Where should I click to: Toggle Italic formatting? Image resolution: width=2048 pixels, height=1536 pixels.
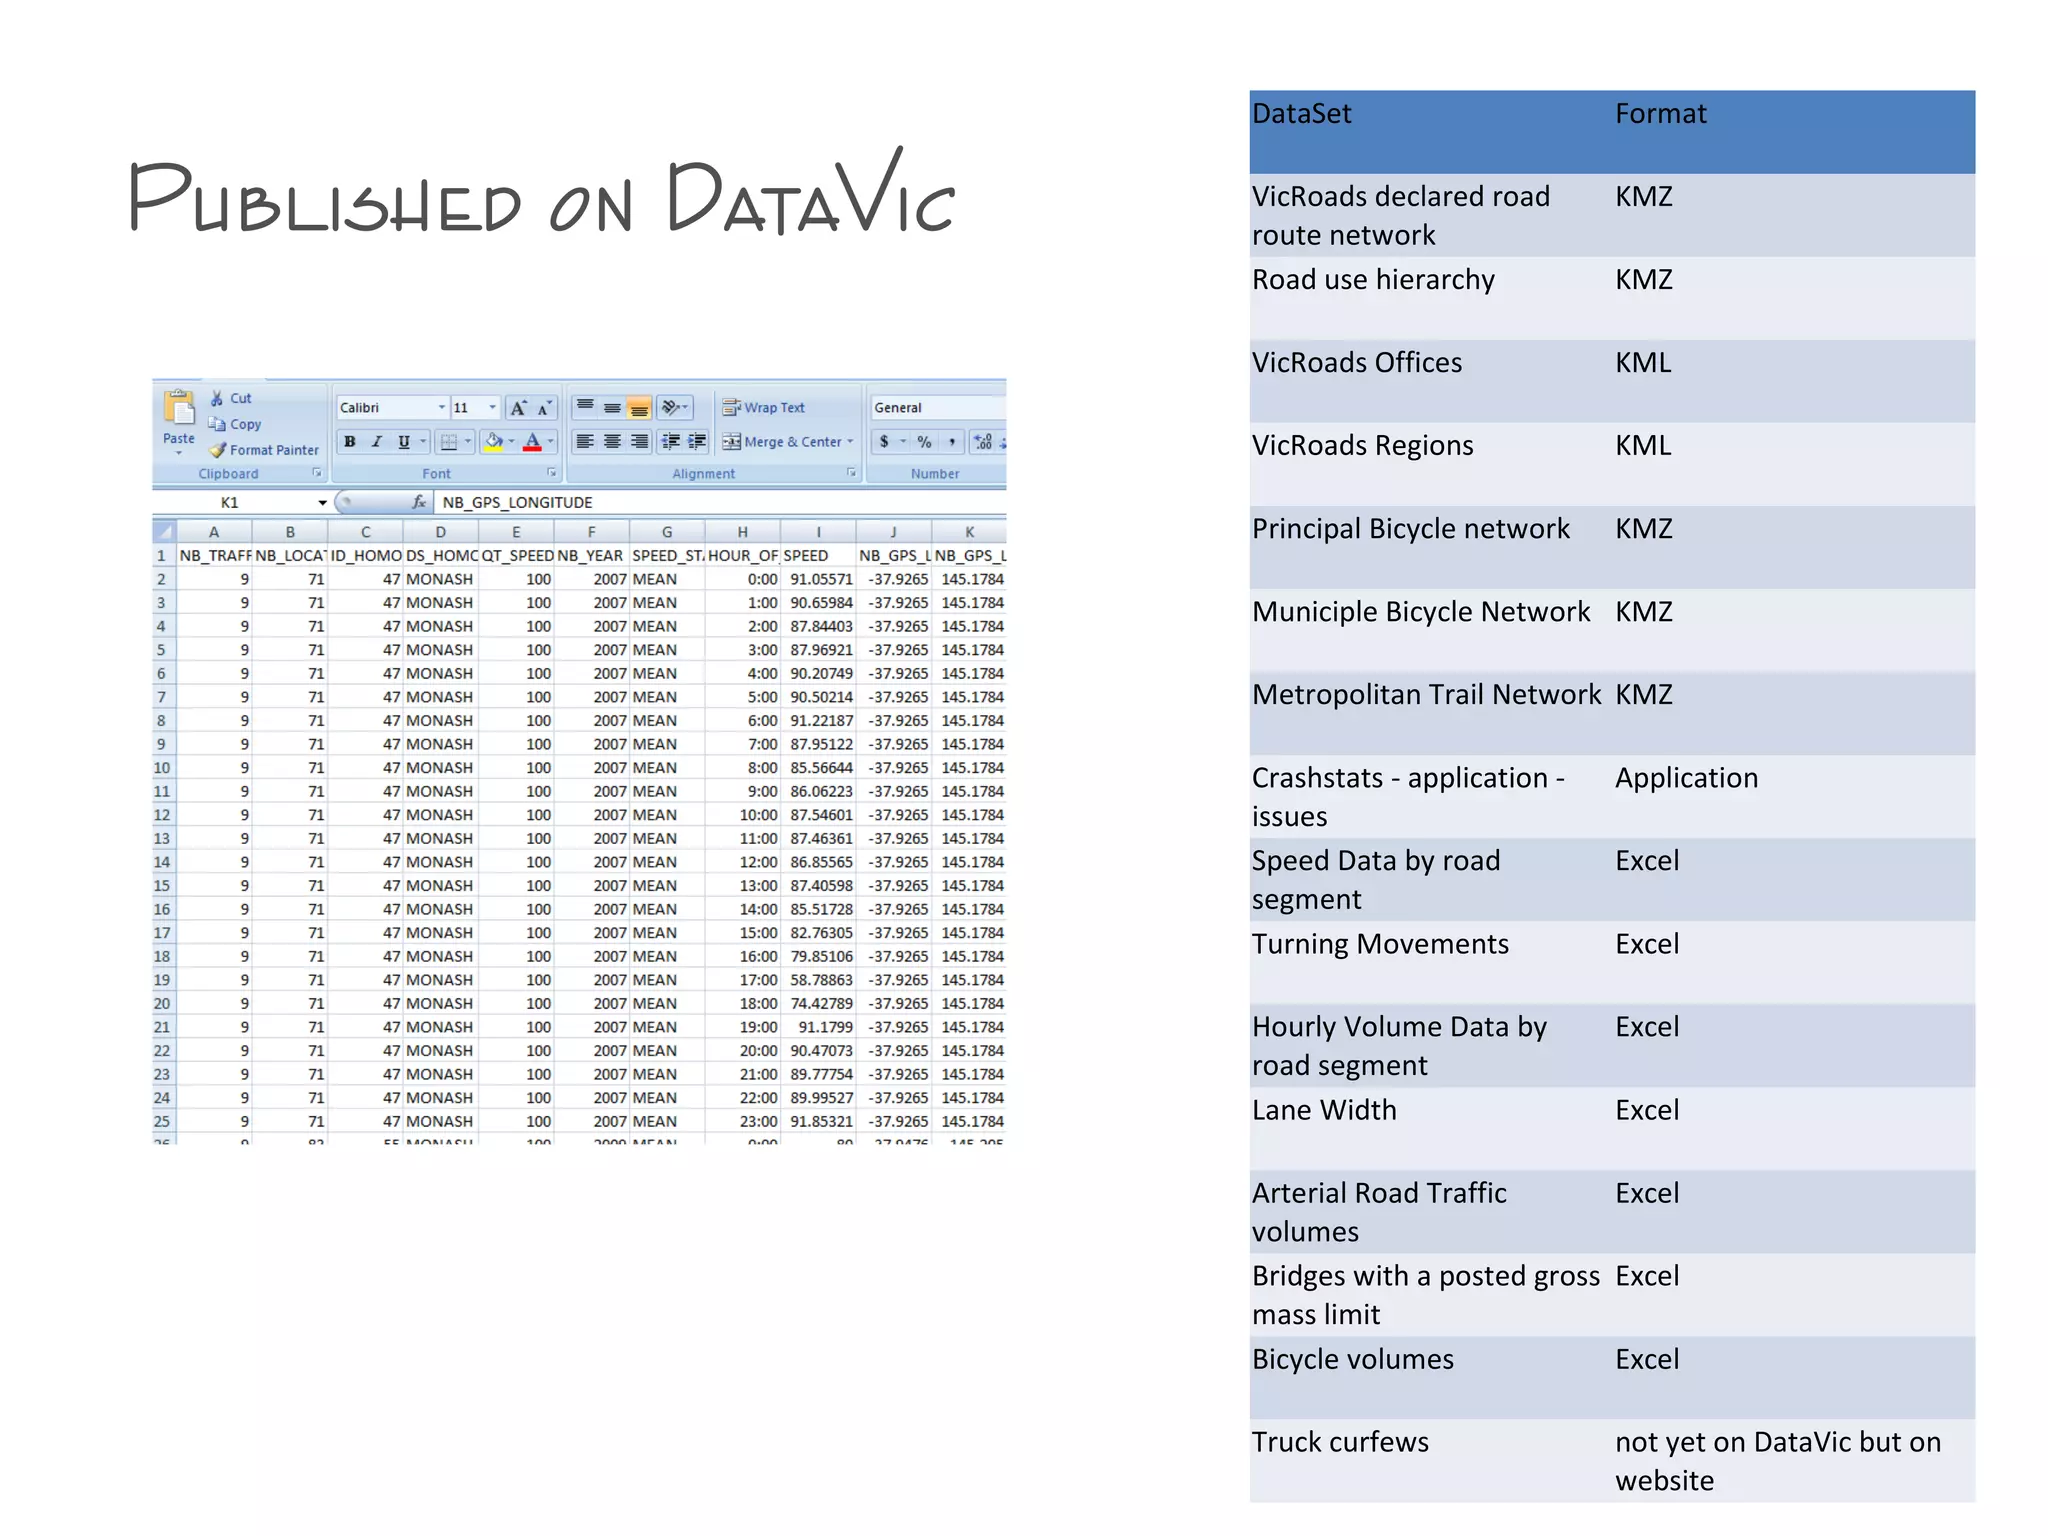[377, 441]
